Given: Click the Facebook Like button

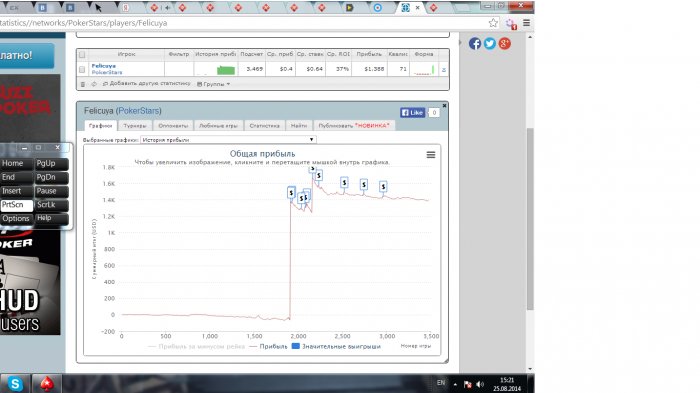Looking at the screenshot, I should coord(412,113).
